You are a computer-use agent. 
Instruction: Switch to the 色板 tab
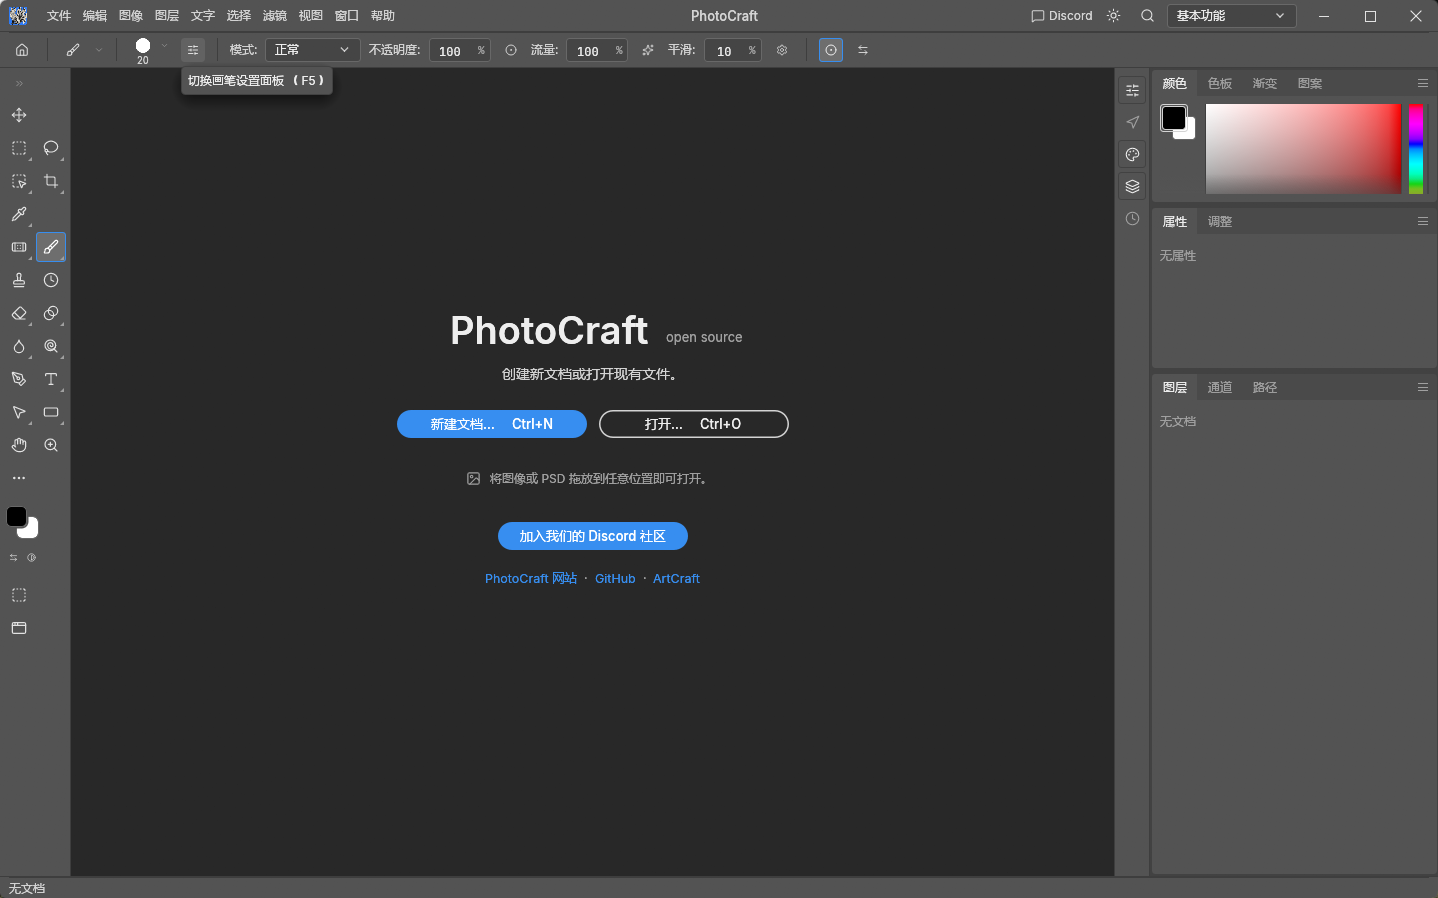(1220, 83)
